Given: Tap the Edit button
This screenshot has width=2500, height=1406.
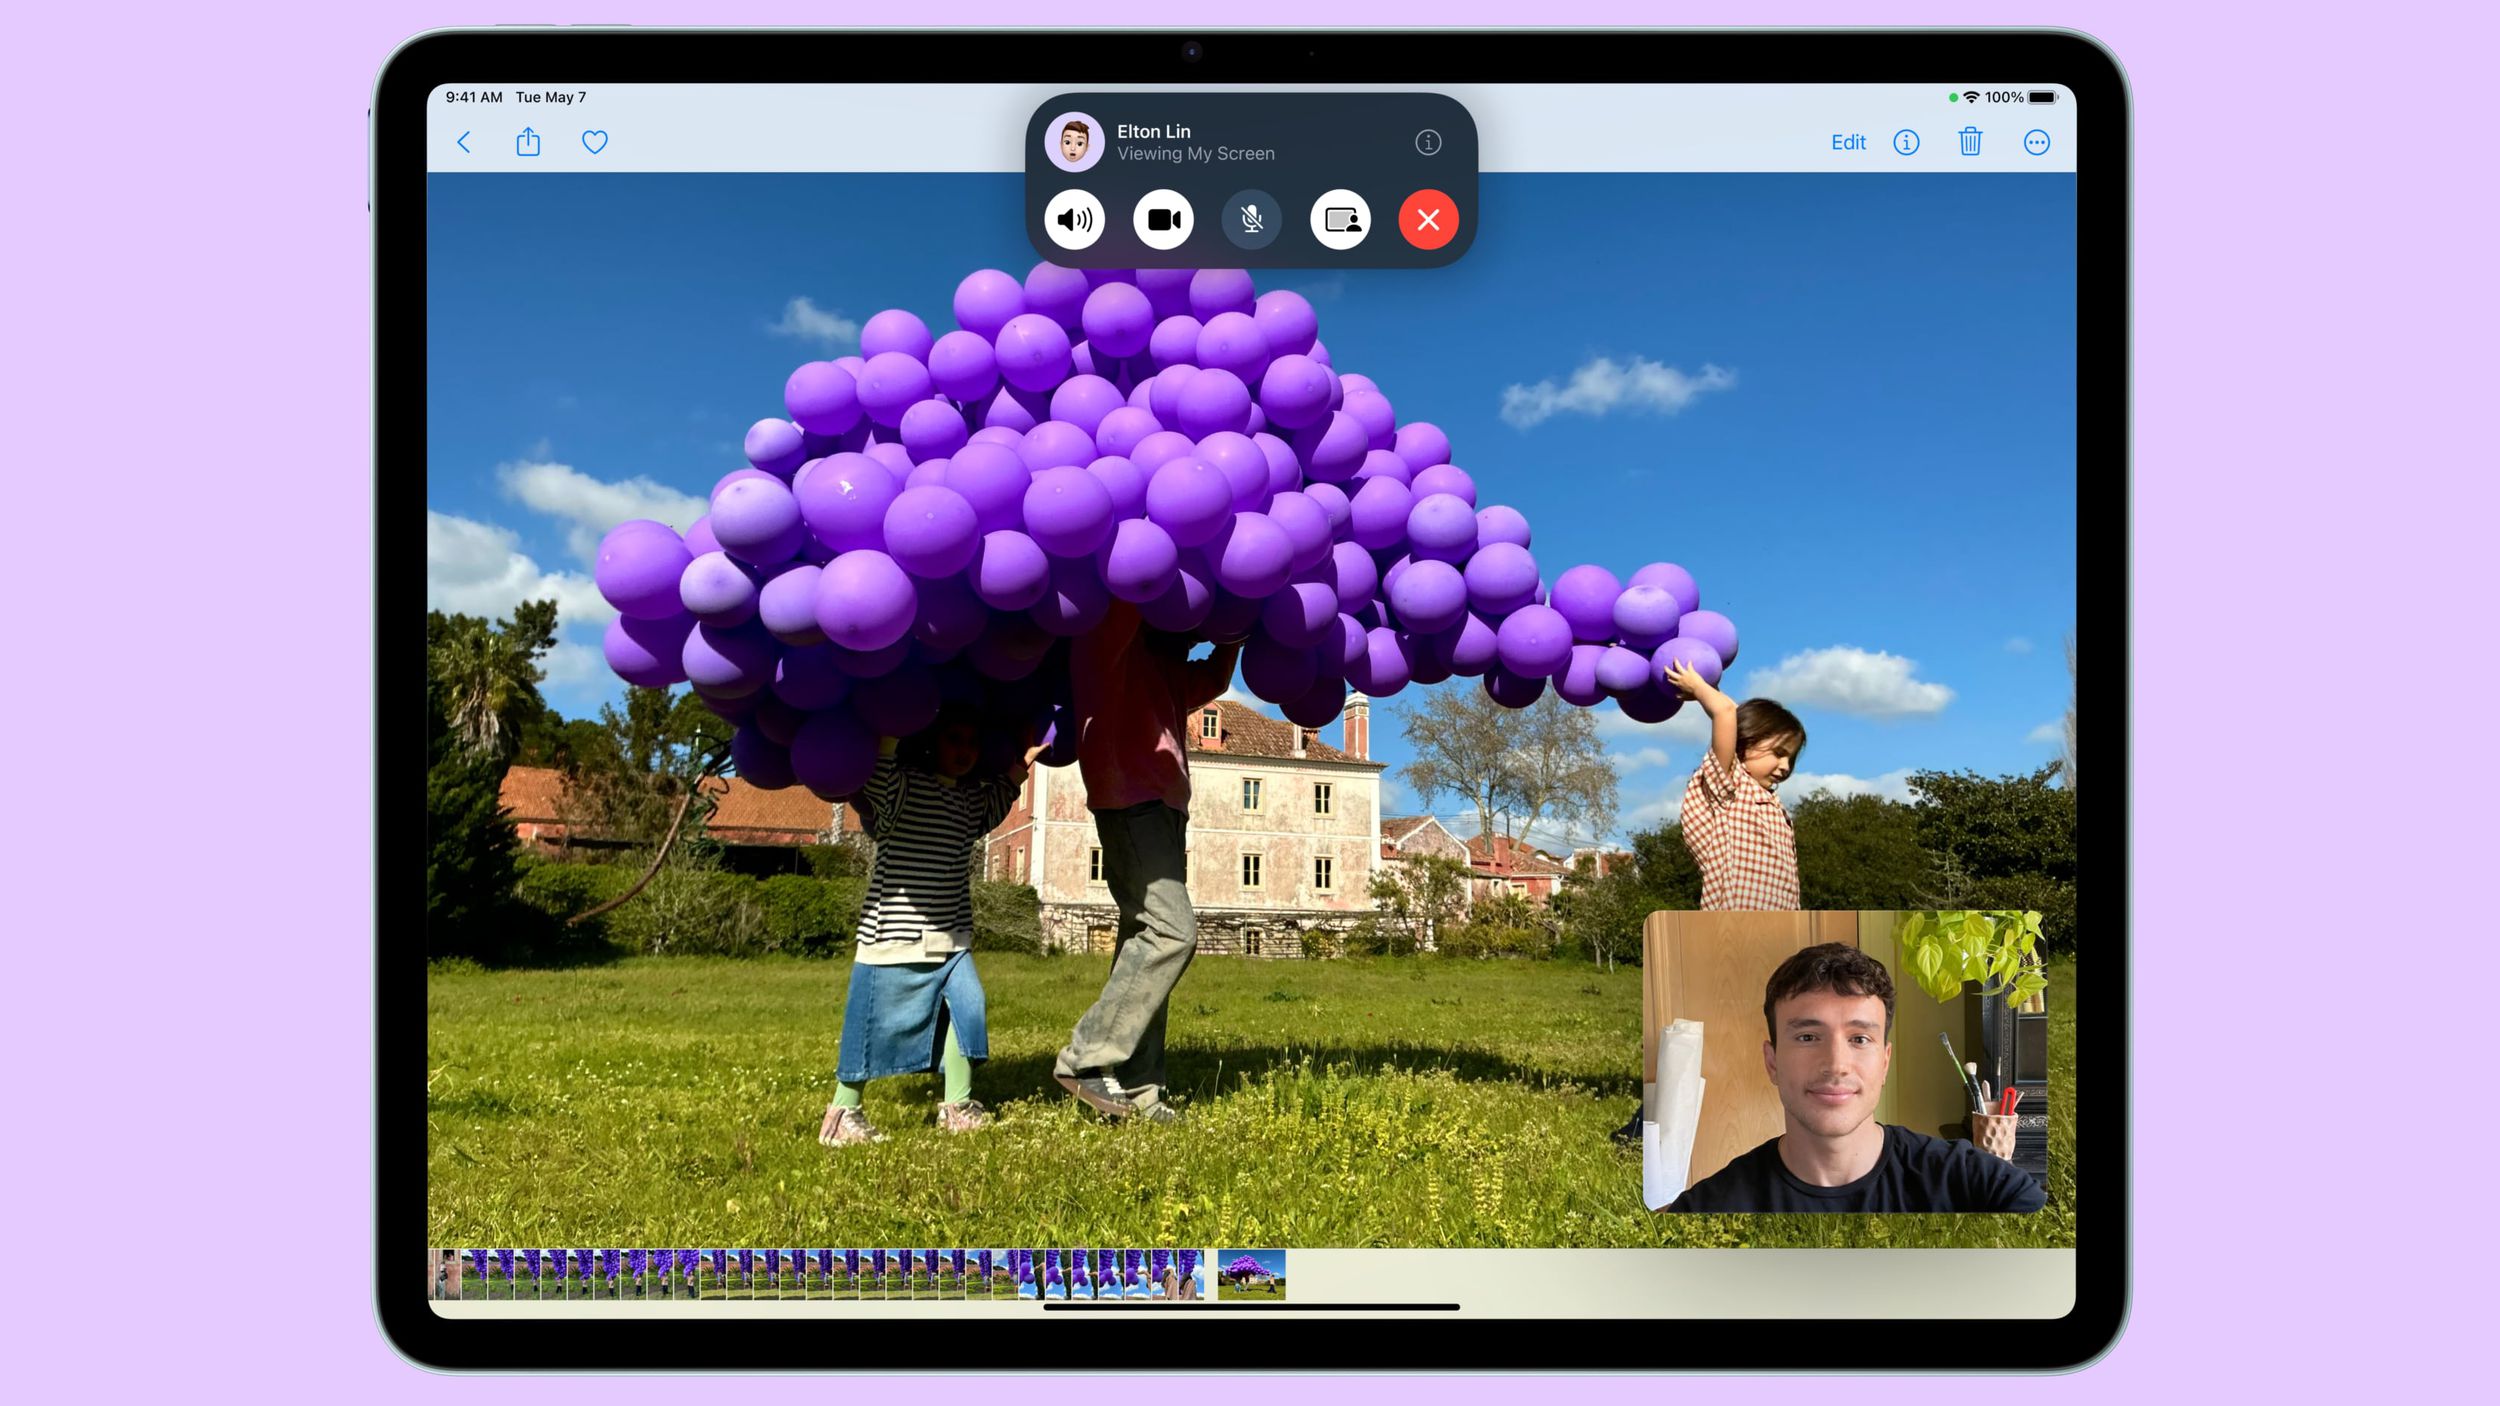Looking at the screenshot, I should point(1847,142).
